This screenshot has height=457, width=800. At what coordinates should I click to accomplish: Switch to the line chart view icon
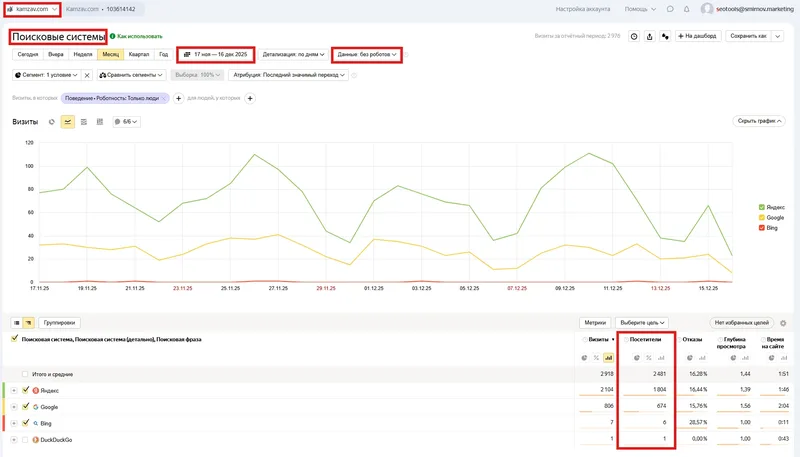click(x=68, y=121)
